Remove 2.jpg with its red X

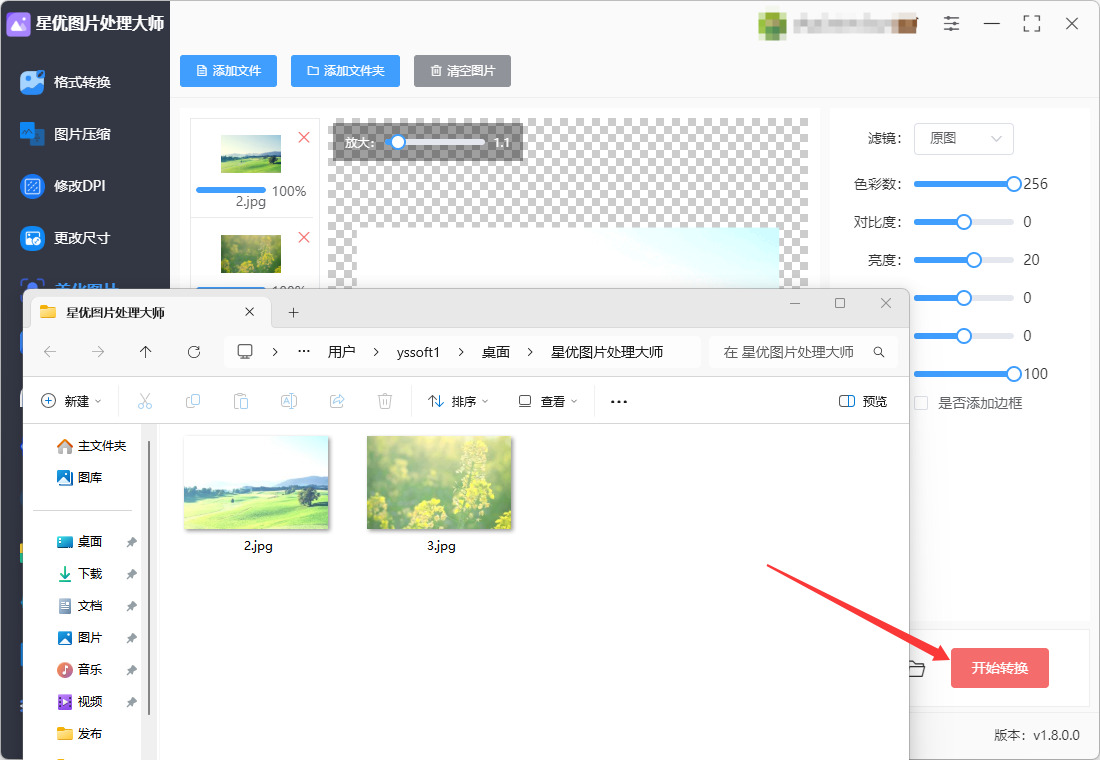(x=304, y=138)
